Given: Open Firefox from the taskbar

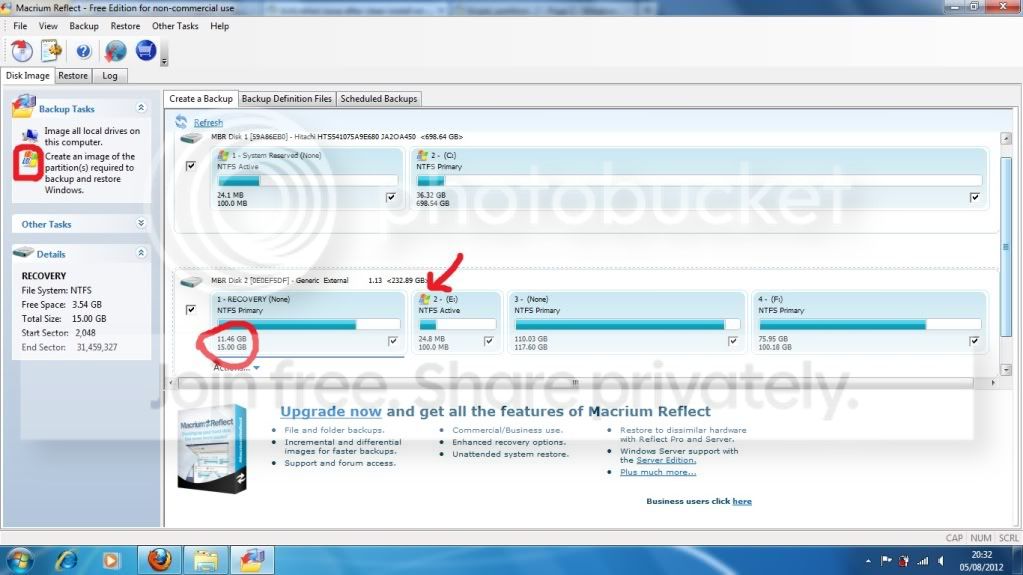Looking at the screenshot, I should point(159,560).
